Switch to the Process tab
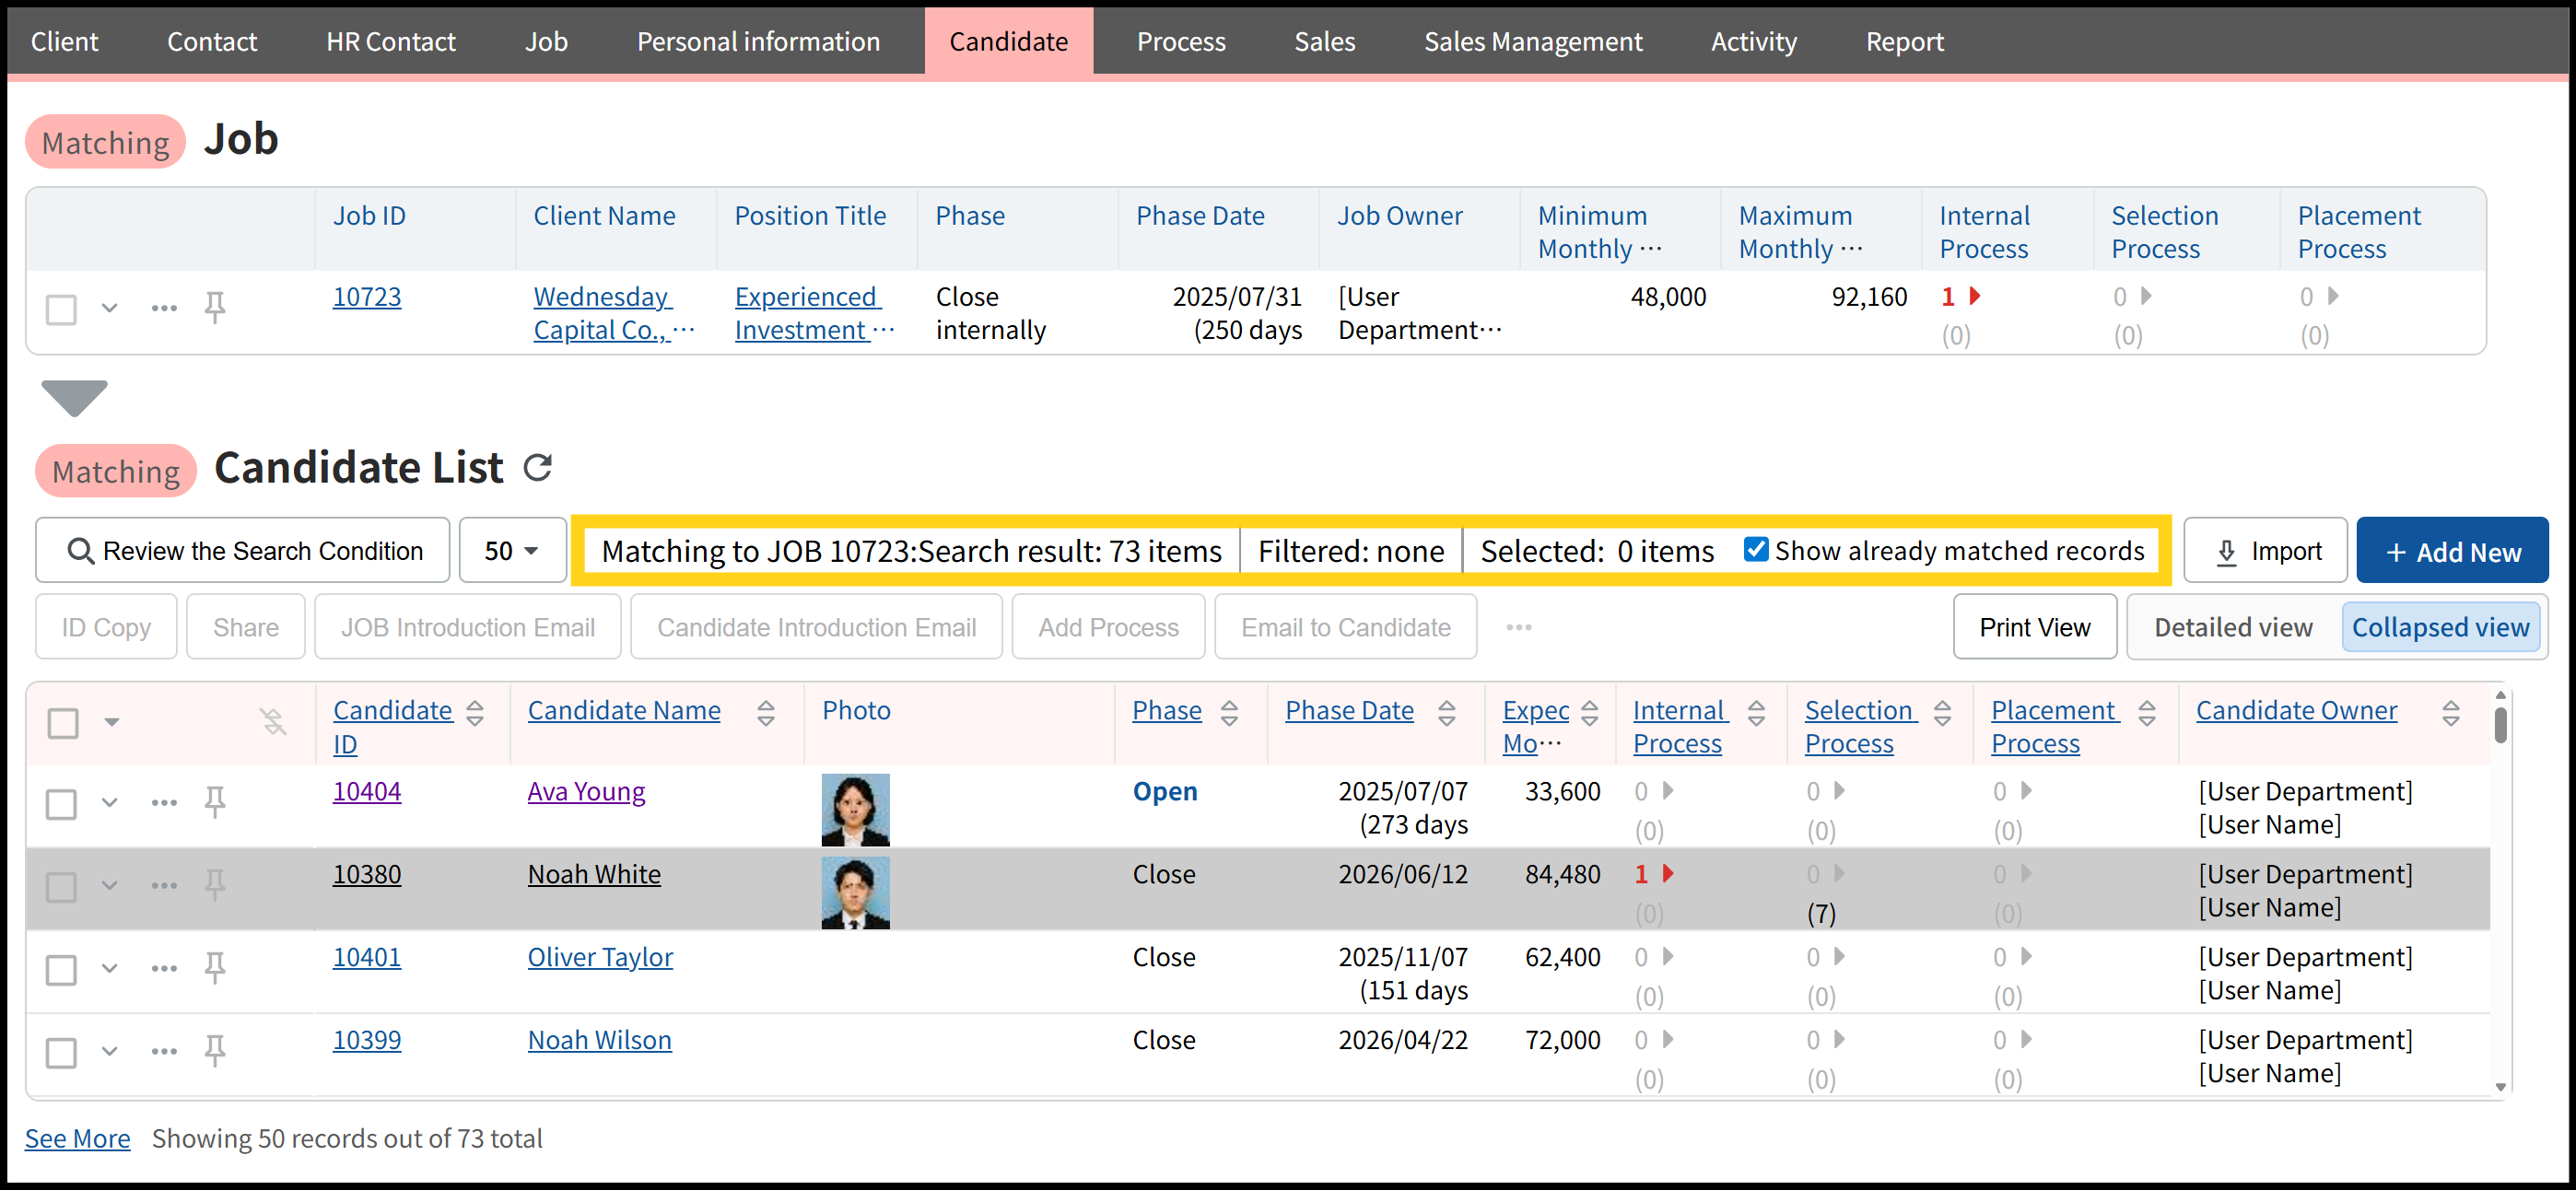The width and height of the screenshot is (2576, 1190). click(1180, 41)
